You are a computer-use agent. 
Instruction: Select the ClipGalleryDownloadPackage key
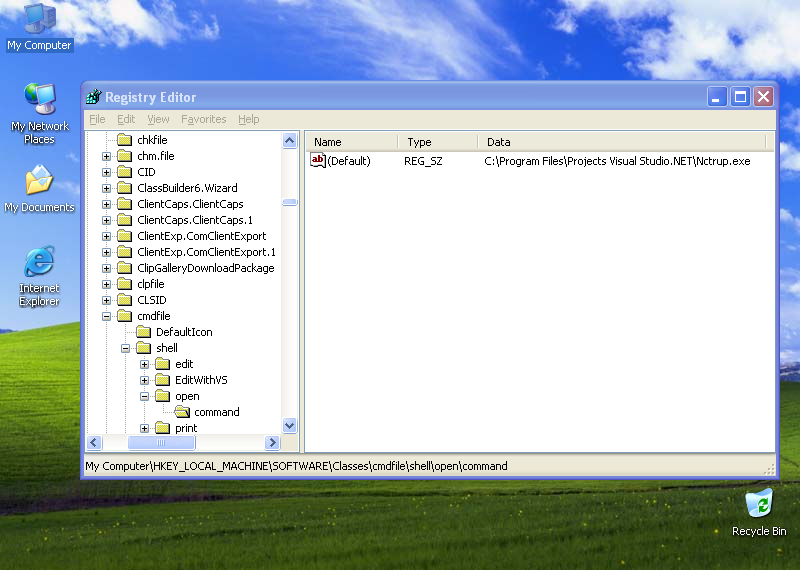coord(205,268)
